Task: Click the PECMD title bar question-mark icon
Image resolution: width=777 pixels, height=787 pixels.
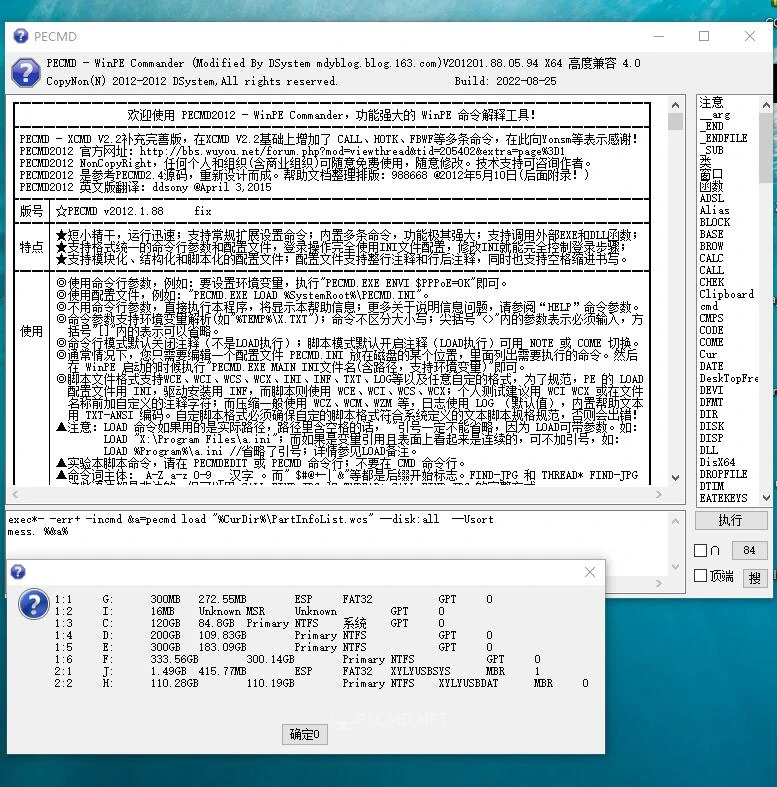Action: 21,36
